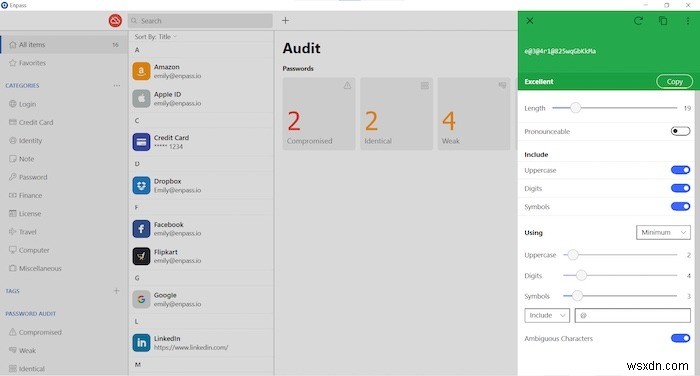This screenshot has width=700, height=376.
Task: Open the Apple ID item icon
Action: click(x=141, y=98)
